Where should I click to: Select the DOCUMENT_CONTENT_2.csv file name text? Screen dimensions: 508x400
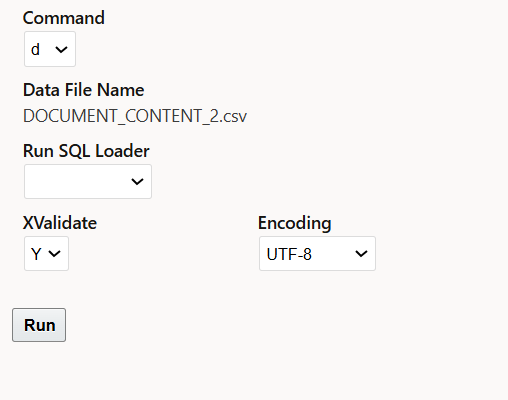(x=135, y=116)
